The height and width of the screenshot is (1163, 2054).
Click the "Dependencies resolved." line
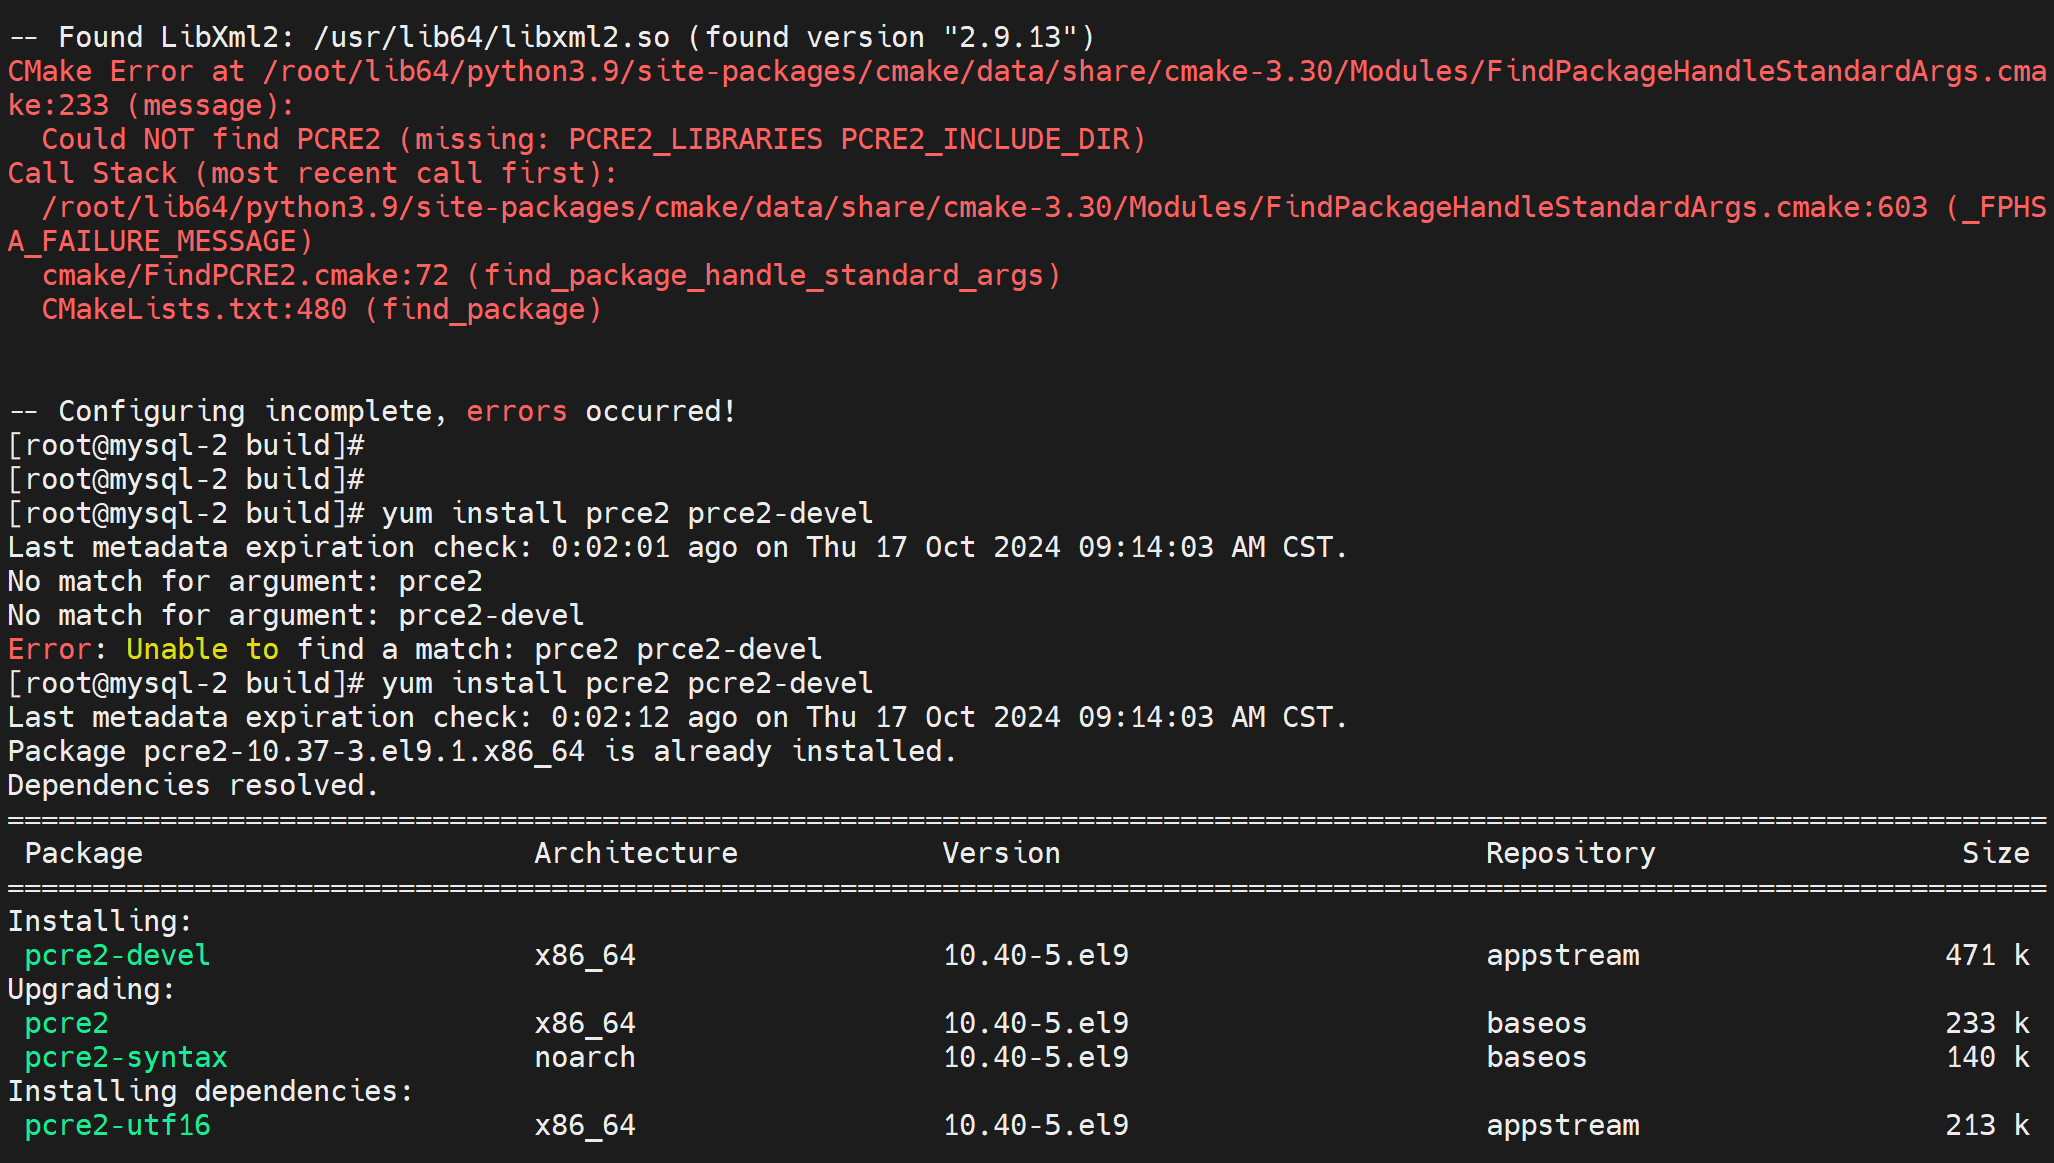[193, 785]
